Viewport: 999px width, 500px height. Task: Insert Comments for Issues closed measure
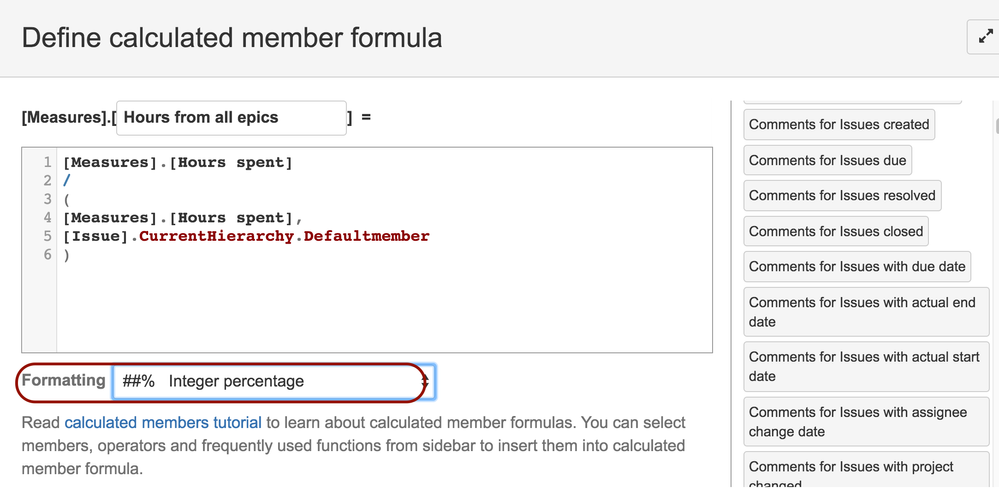(836, 231)
